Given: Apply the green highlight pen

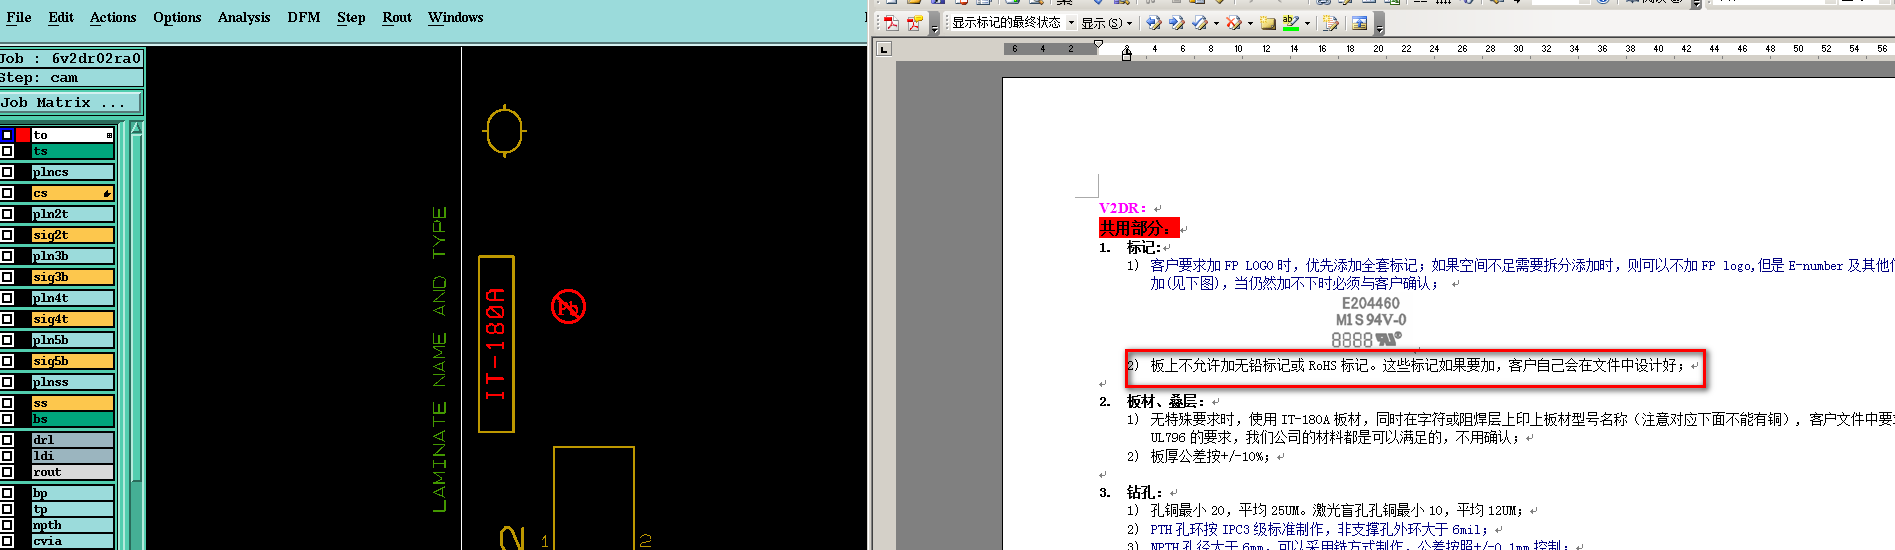Looking at the screenshot, I should 1290,22.
